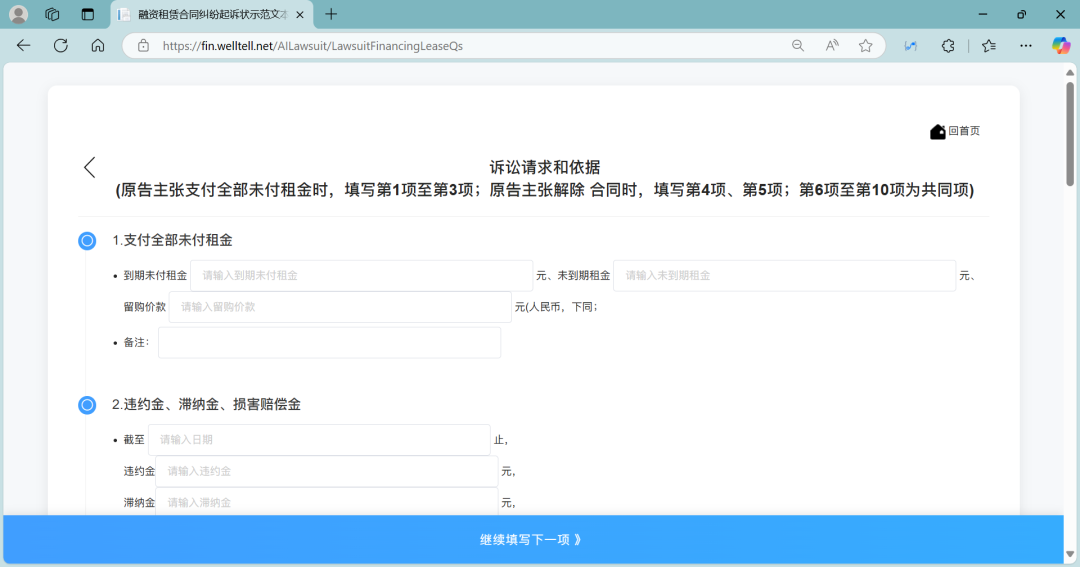This screenshot has height=567, width=1080.
Task: Open the browser settings and more menu
Action: click(1025, 45)
